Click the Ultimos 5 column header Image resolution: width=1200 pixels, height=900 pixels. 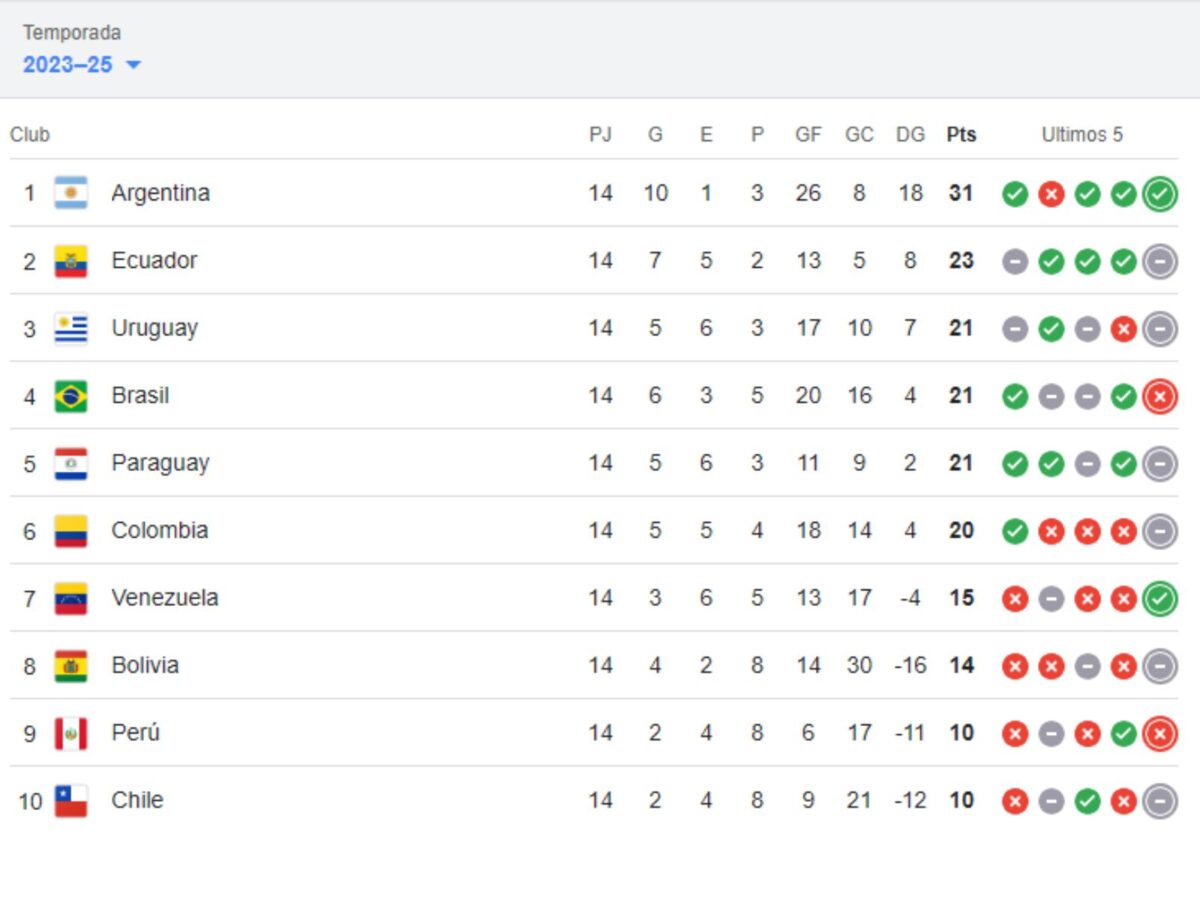click(x=1082, y=134)
